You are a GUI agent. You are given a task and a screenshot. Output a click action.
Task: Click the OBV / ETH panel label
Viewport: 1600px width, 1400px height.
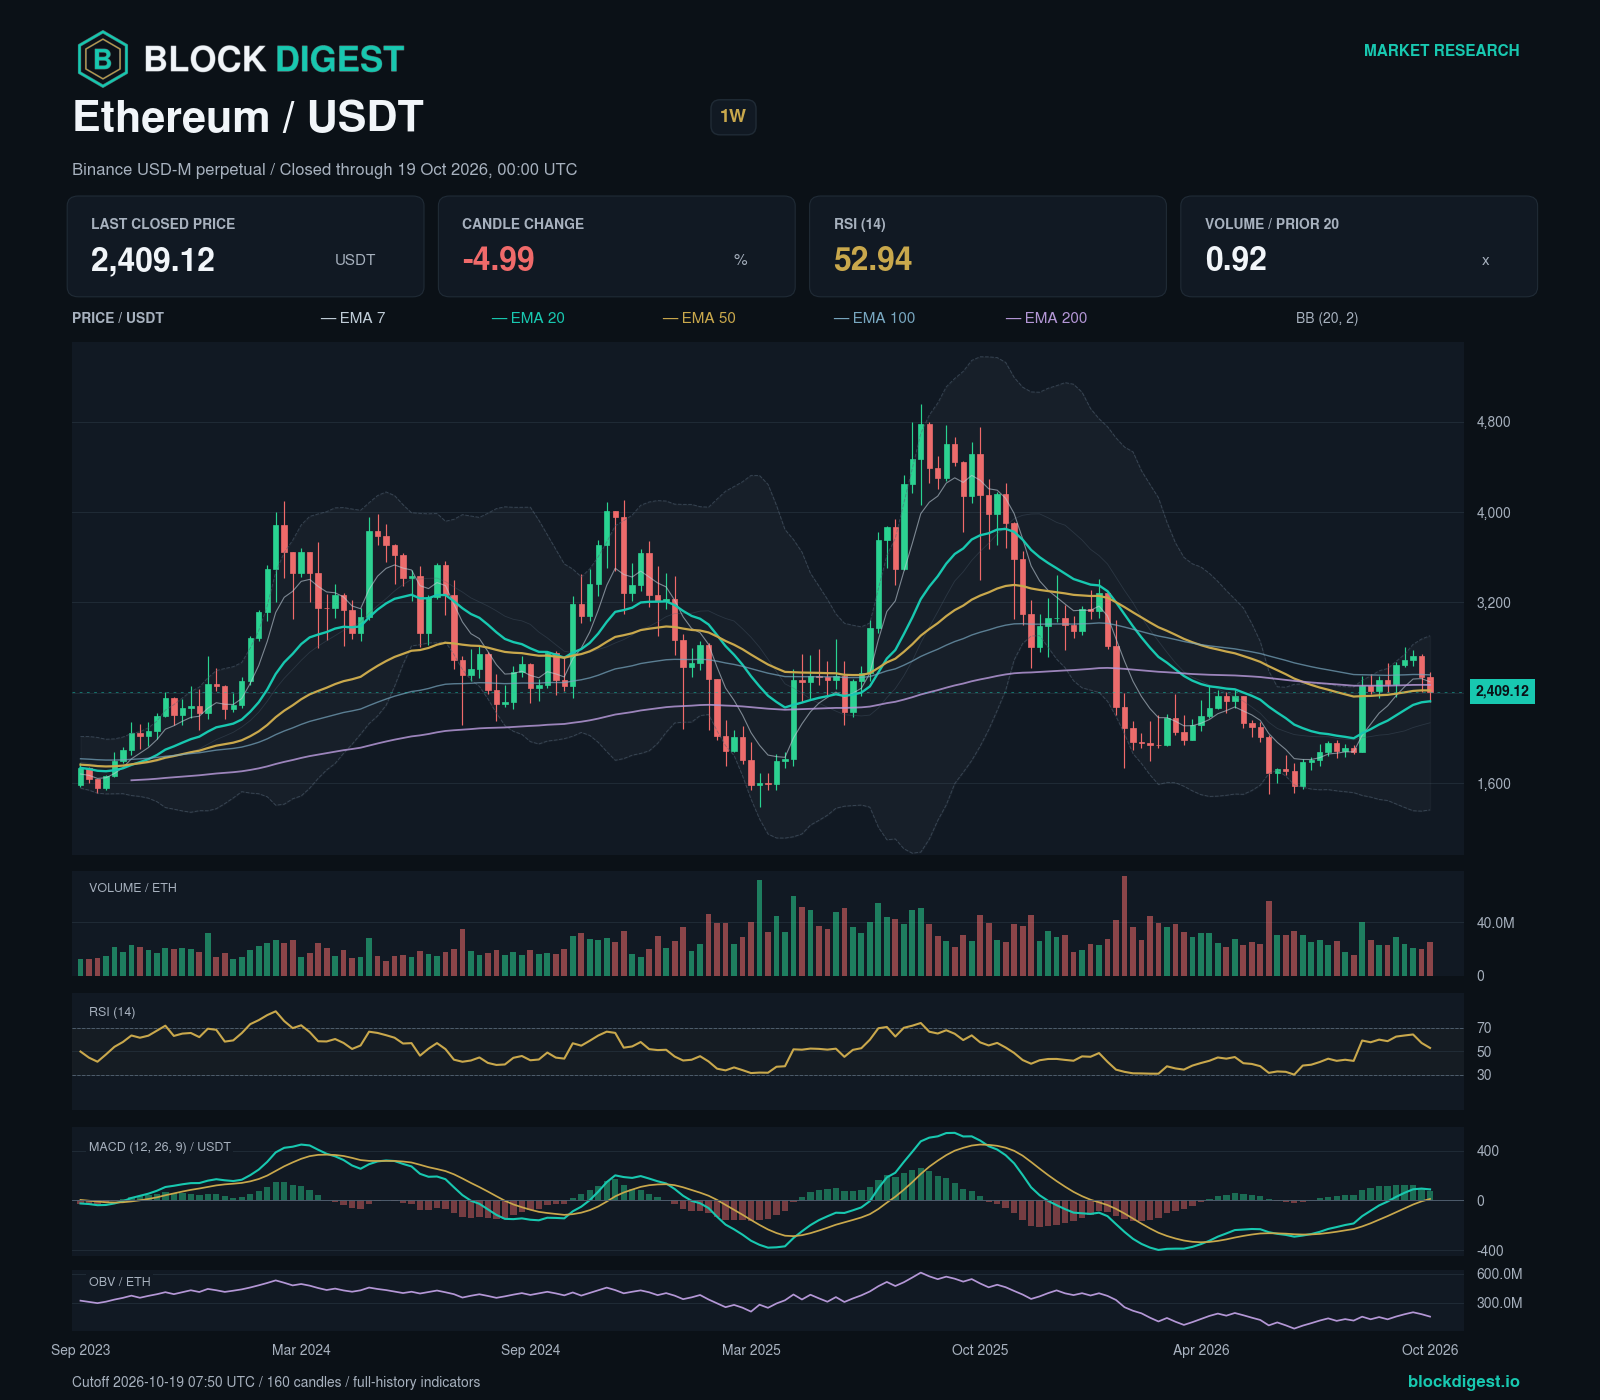pos(120,1282)
